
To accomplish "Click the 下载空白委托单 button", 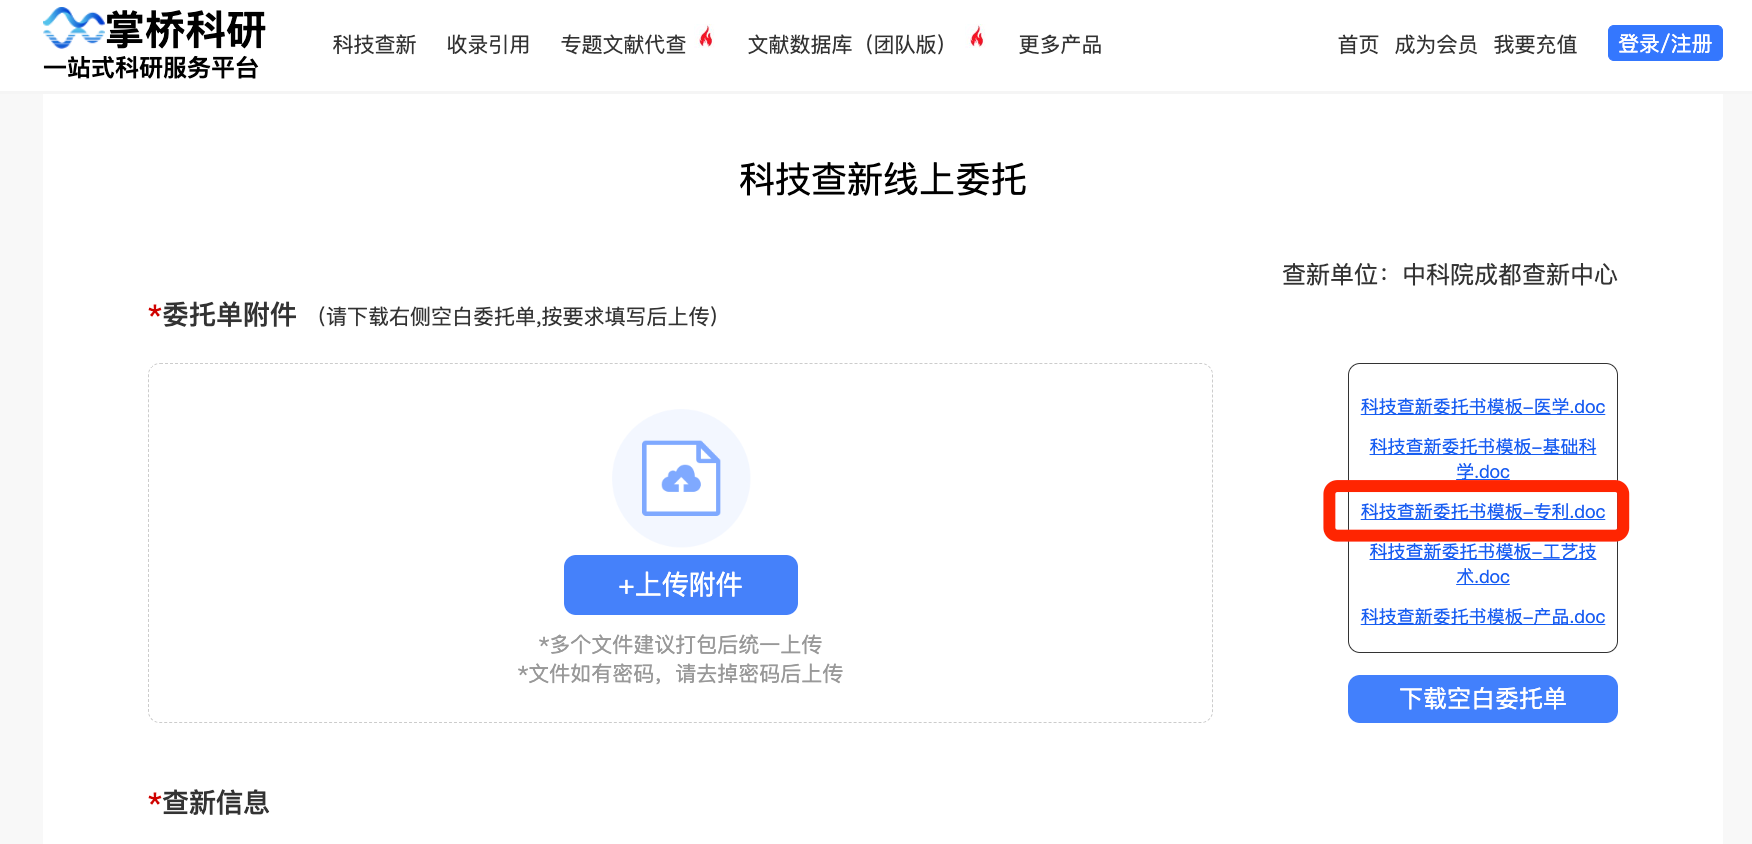I will (1483, 699).
